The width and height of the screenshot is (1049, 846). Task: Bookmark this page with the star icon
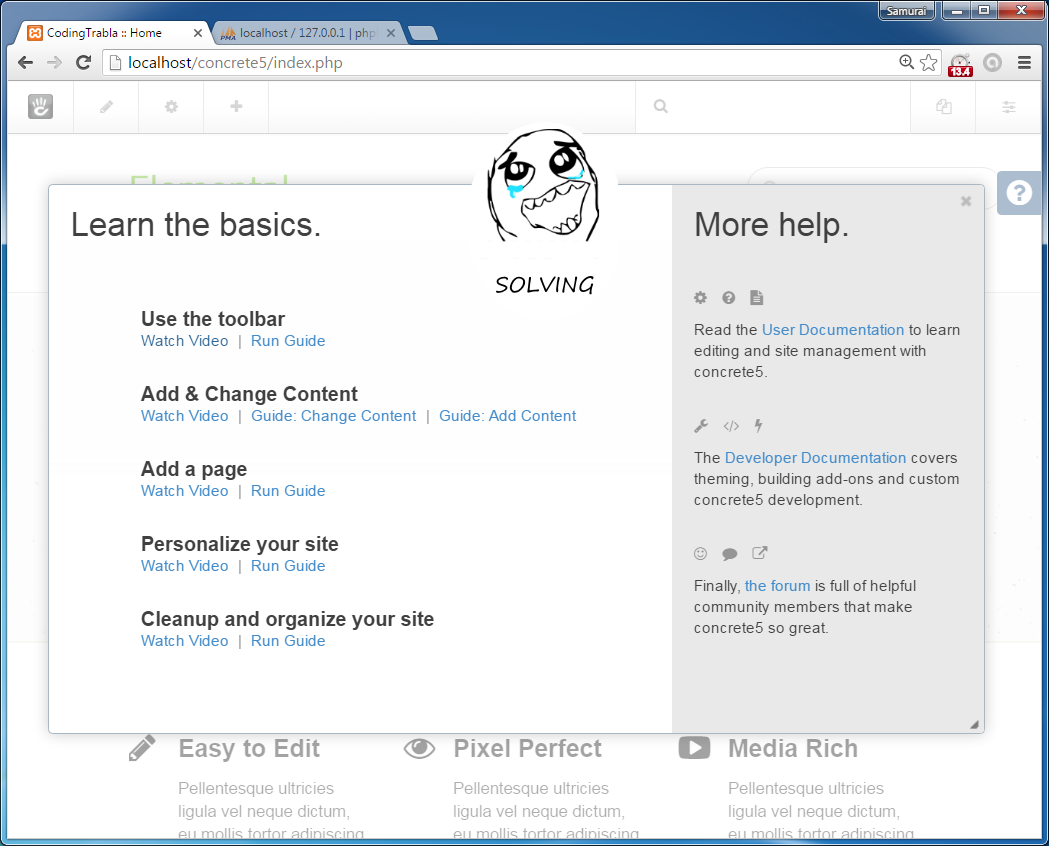click(929, 63)
